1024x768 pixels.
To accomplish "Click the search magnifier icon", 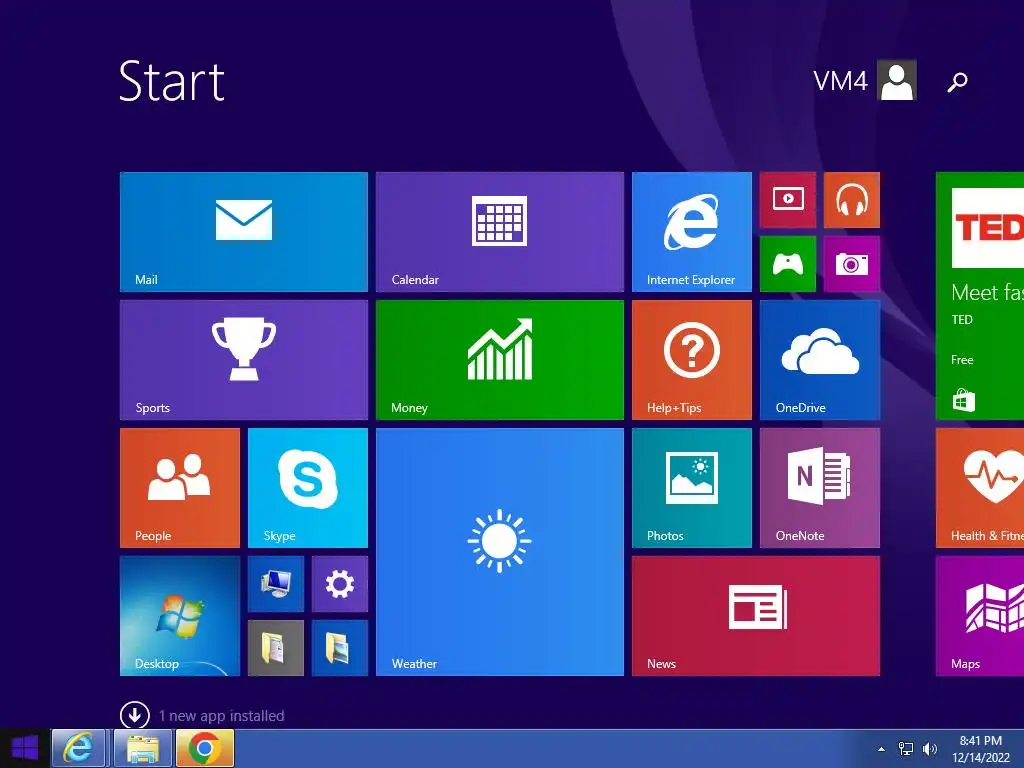I will tap(957, 82).
